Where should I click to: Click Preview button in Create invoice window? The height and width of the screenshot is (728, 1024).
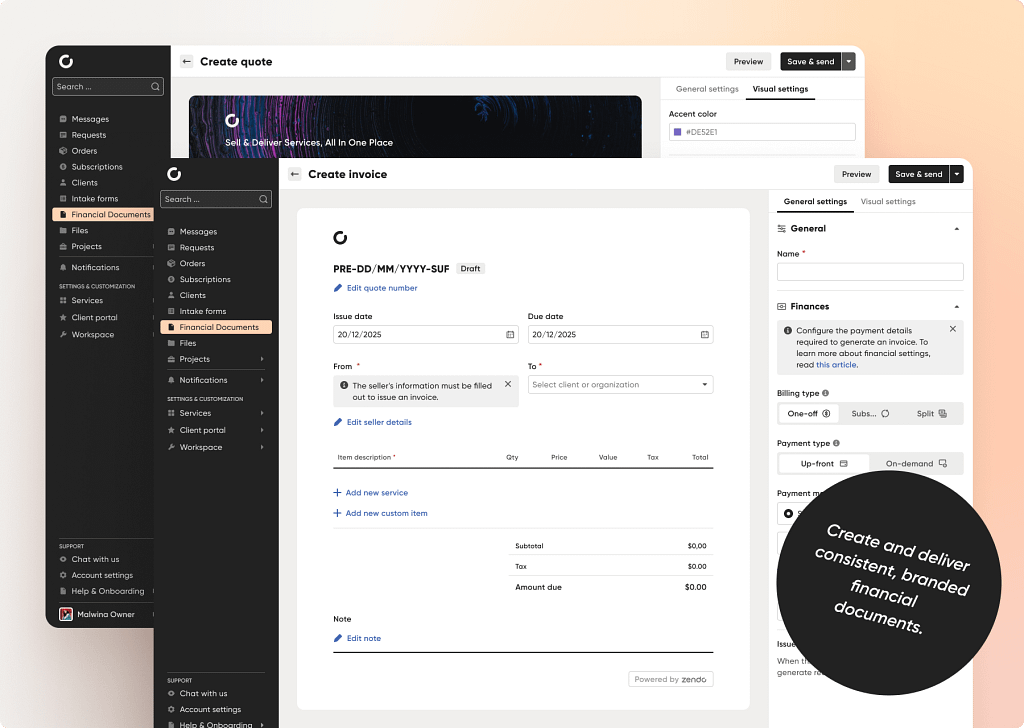[x=856, y=174]
